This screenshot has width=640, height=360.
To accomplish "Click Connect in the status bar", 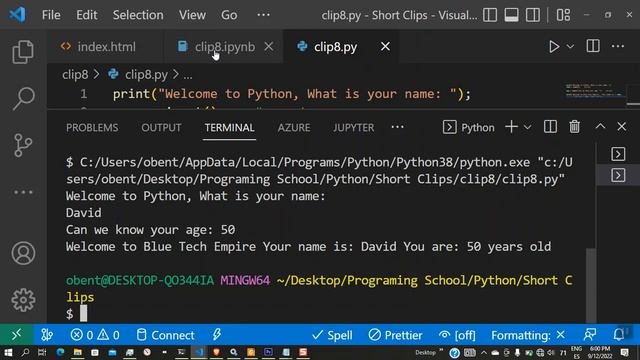I will tap(165, 335).
